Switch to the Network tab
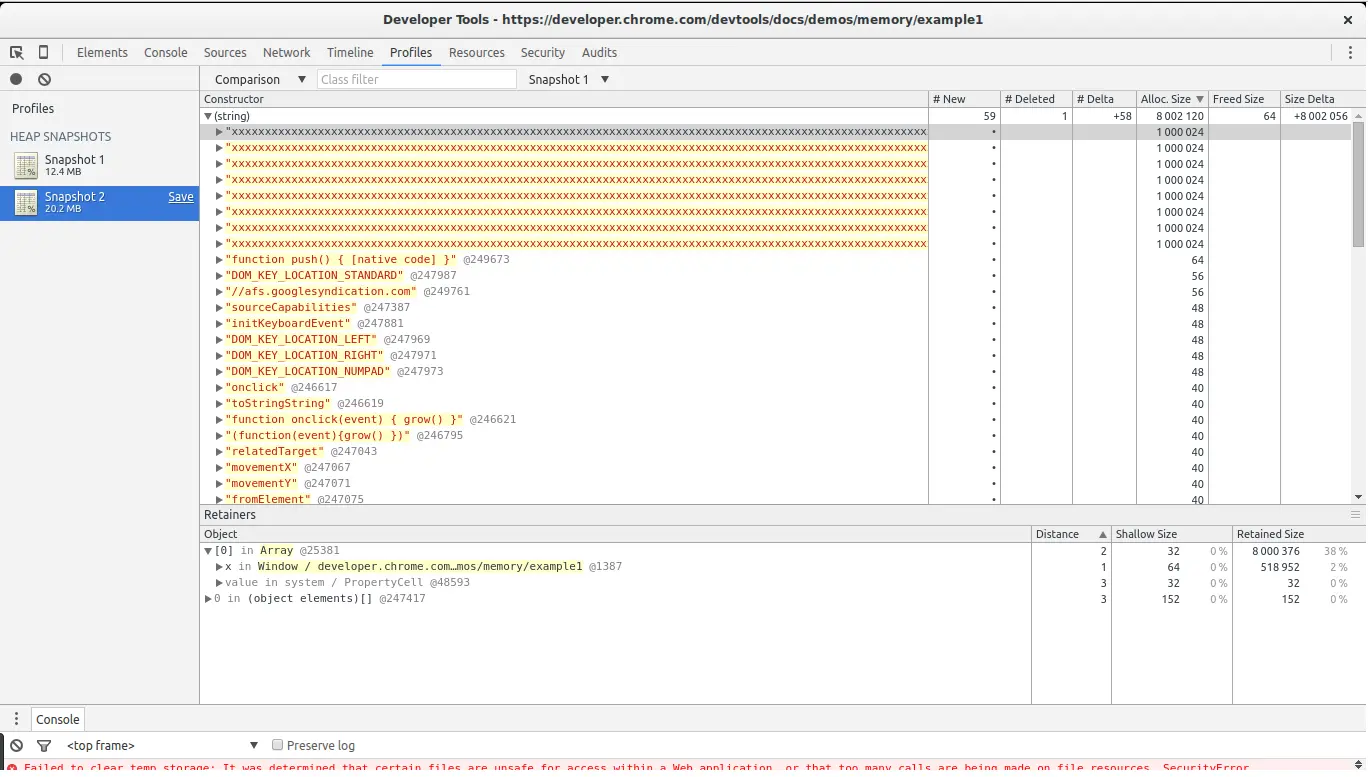 (286, 53)
